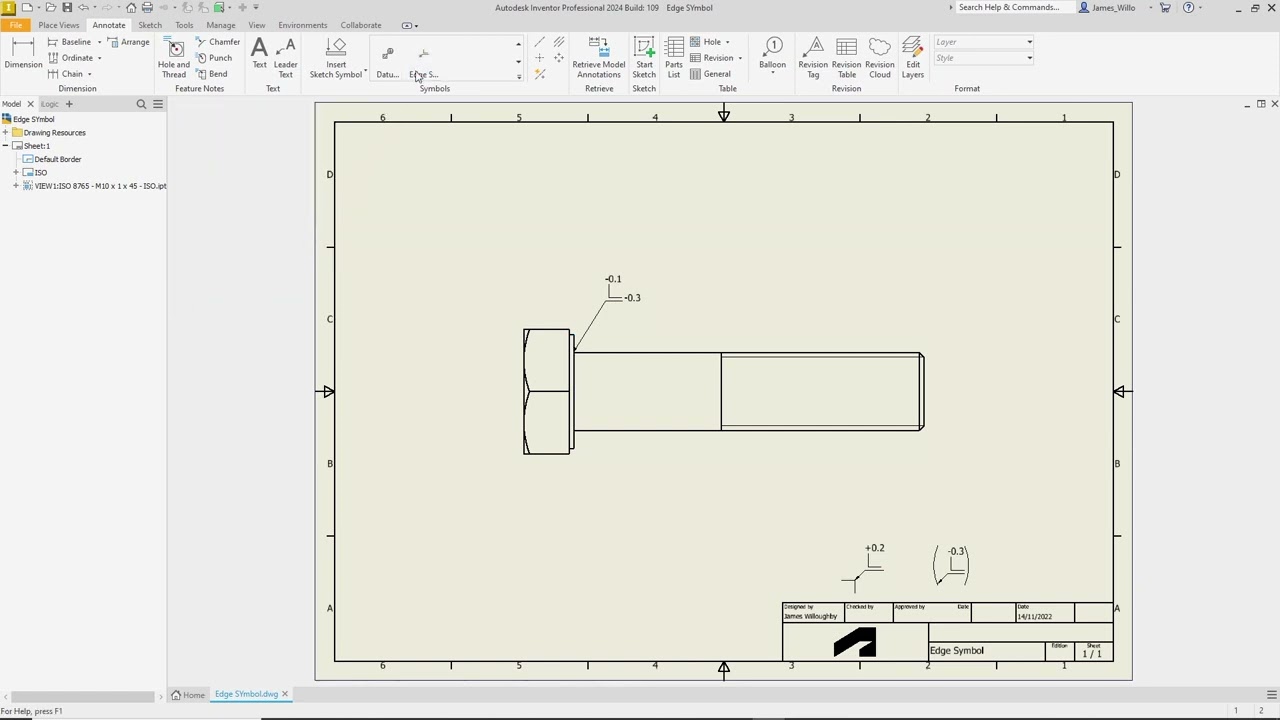Activate the Text tool
The width and height of the screenshot is (1280, 720).
click(x=259, y=54)
